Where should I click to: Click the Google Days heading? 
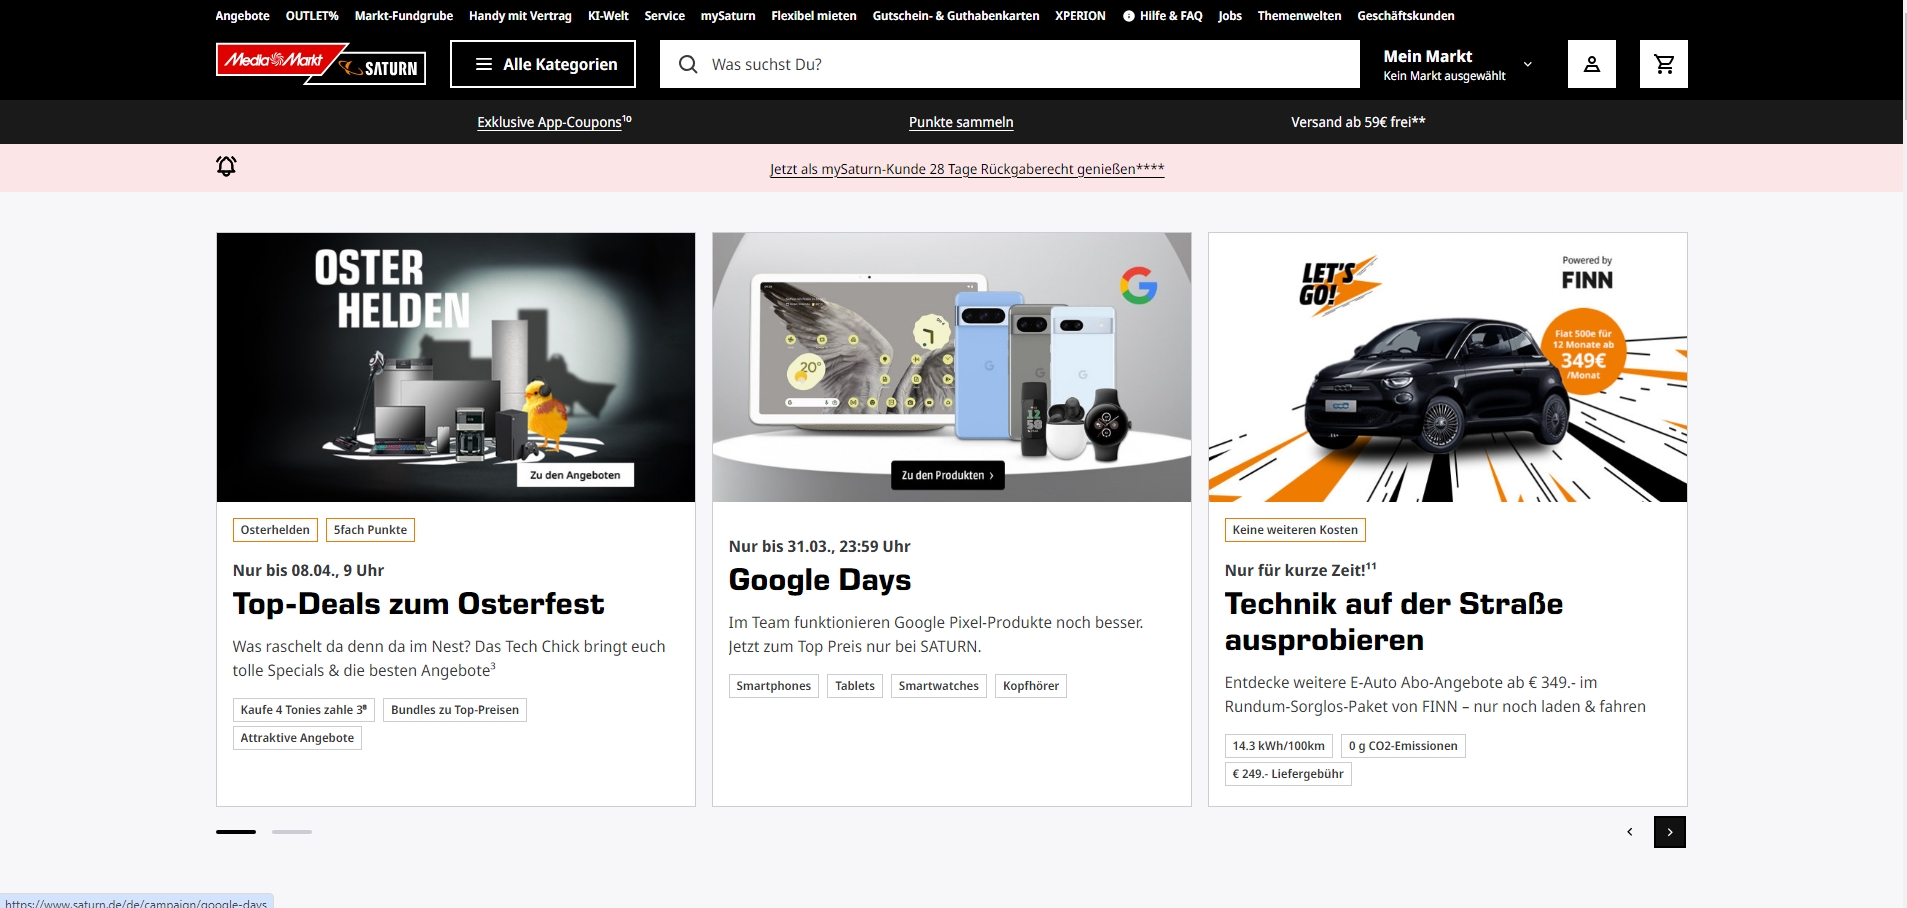pyautogui.click(x=820, y=580)
